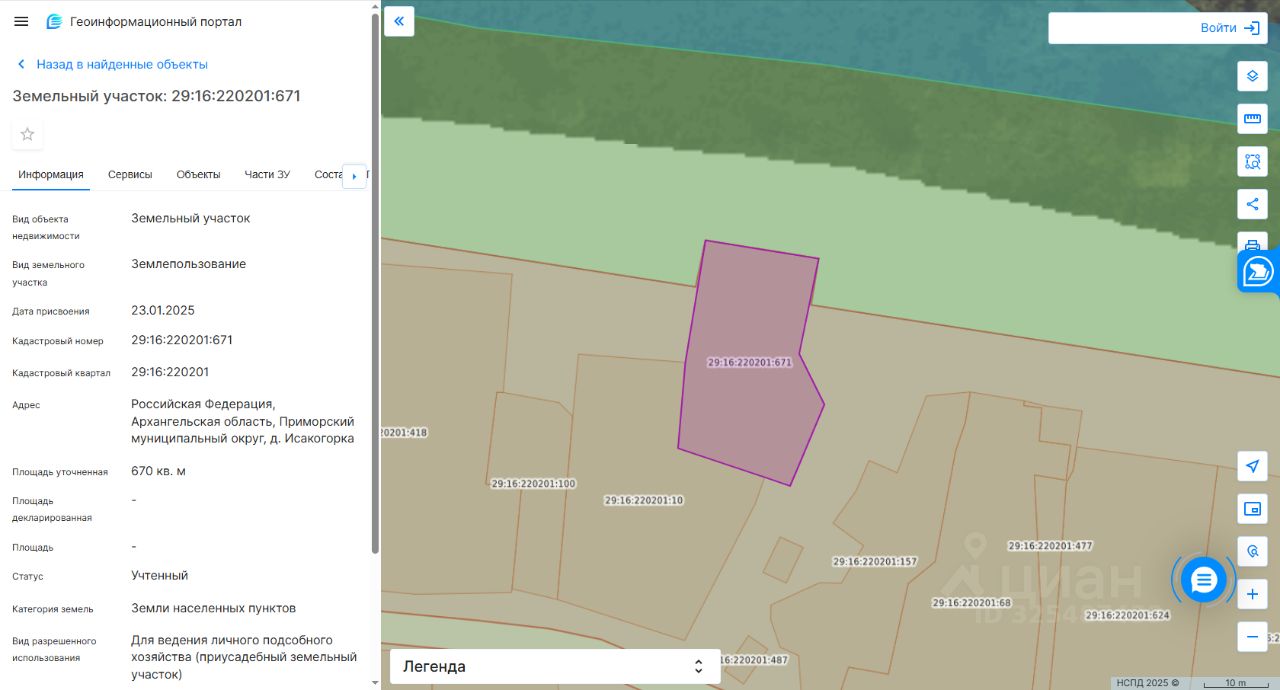Print the map with printer icon
The width and height of the screenshot is (1280, 690).
(1252, 243)
